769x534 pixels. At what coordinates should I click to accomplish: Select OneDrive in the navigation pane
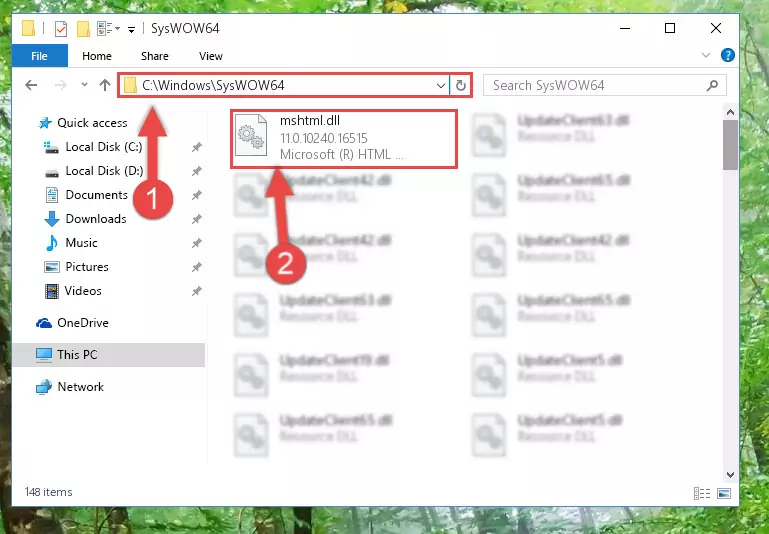click(x=83, y=323)
